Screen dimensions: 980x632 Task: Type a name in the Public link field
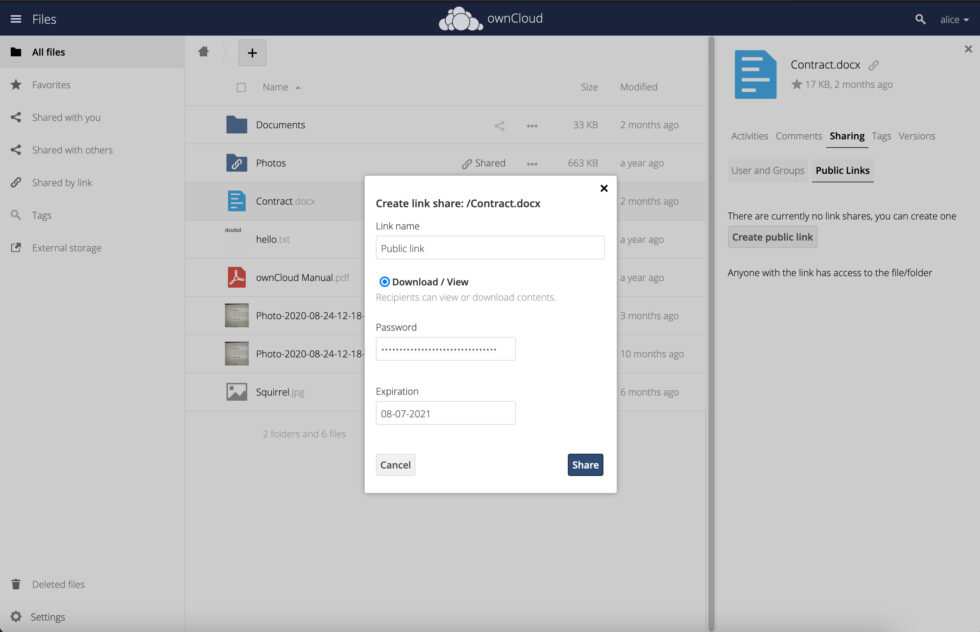489,247
